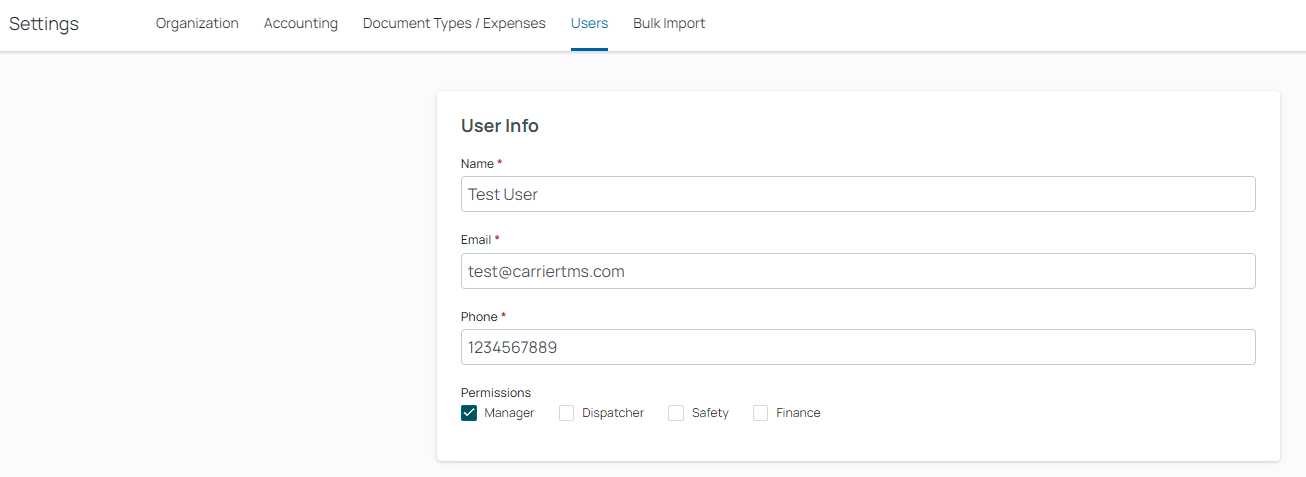1306x477 pixels.
Task: Click the User Info heading
Action: point(500,126)
